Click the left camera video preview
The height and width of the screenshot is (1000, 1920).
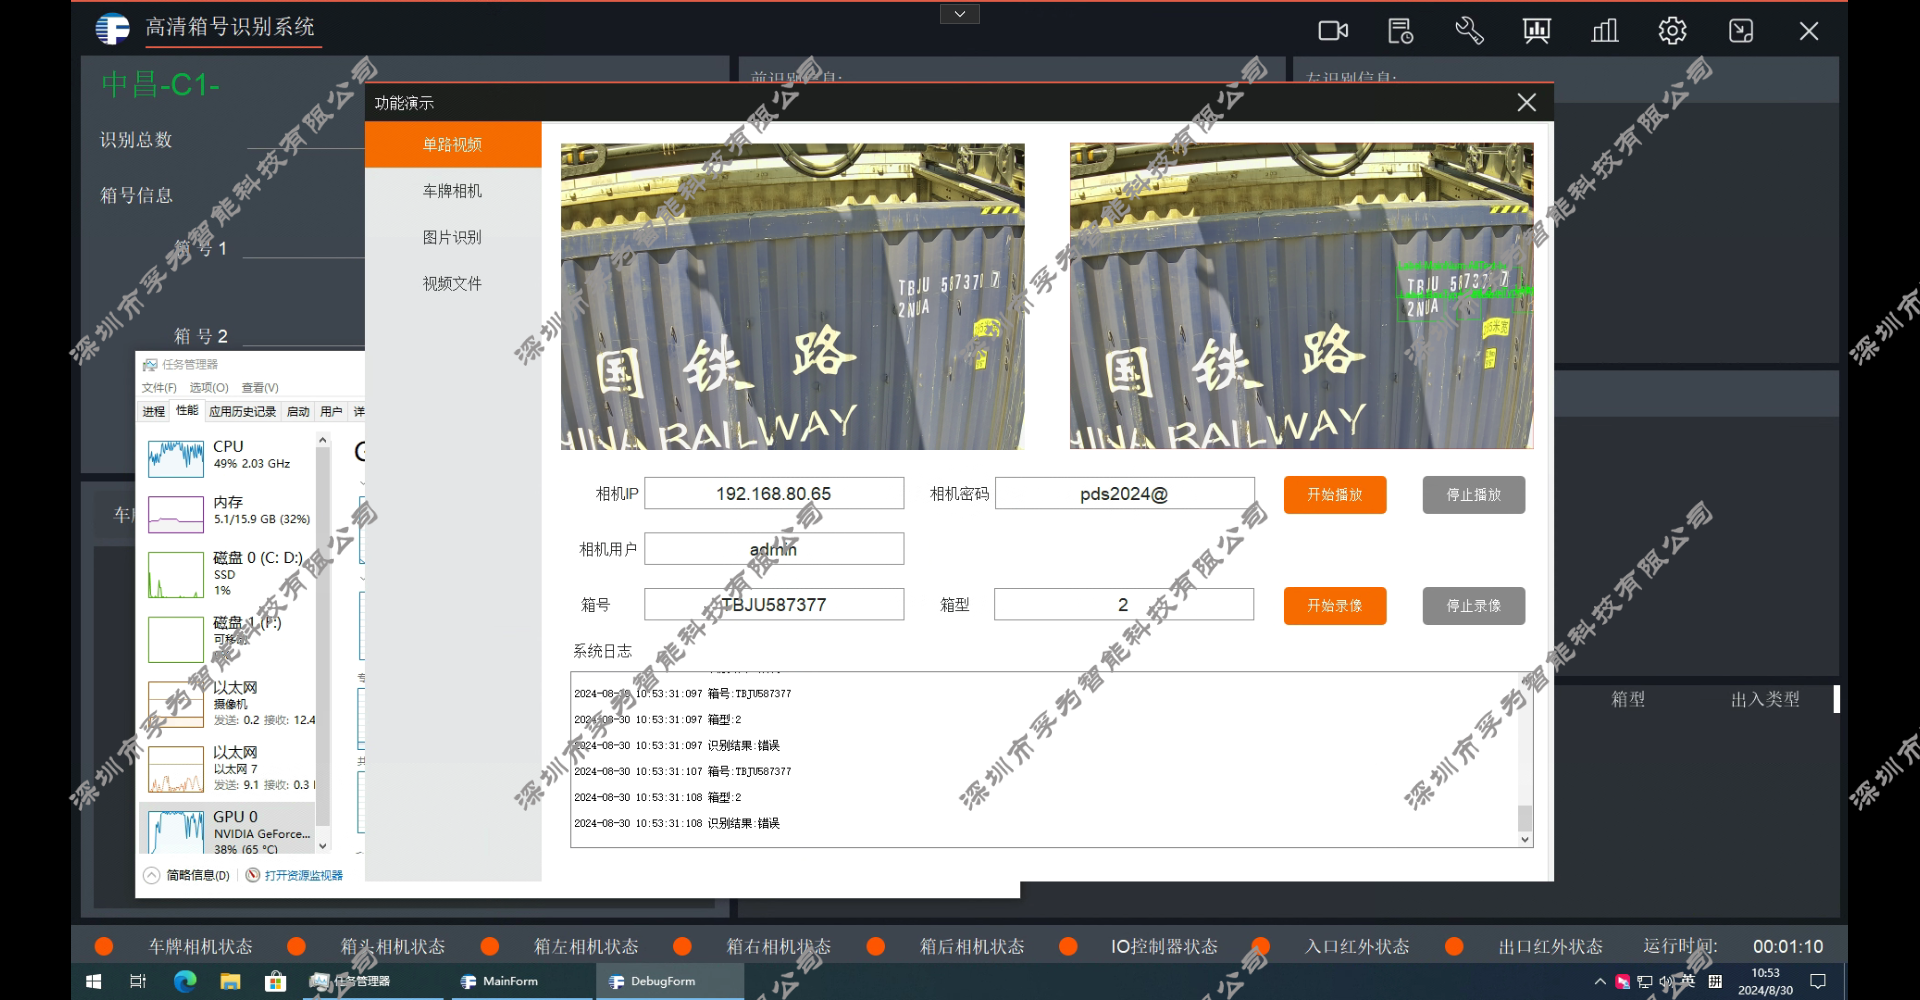click(793, 296)
